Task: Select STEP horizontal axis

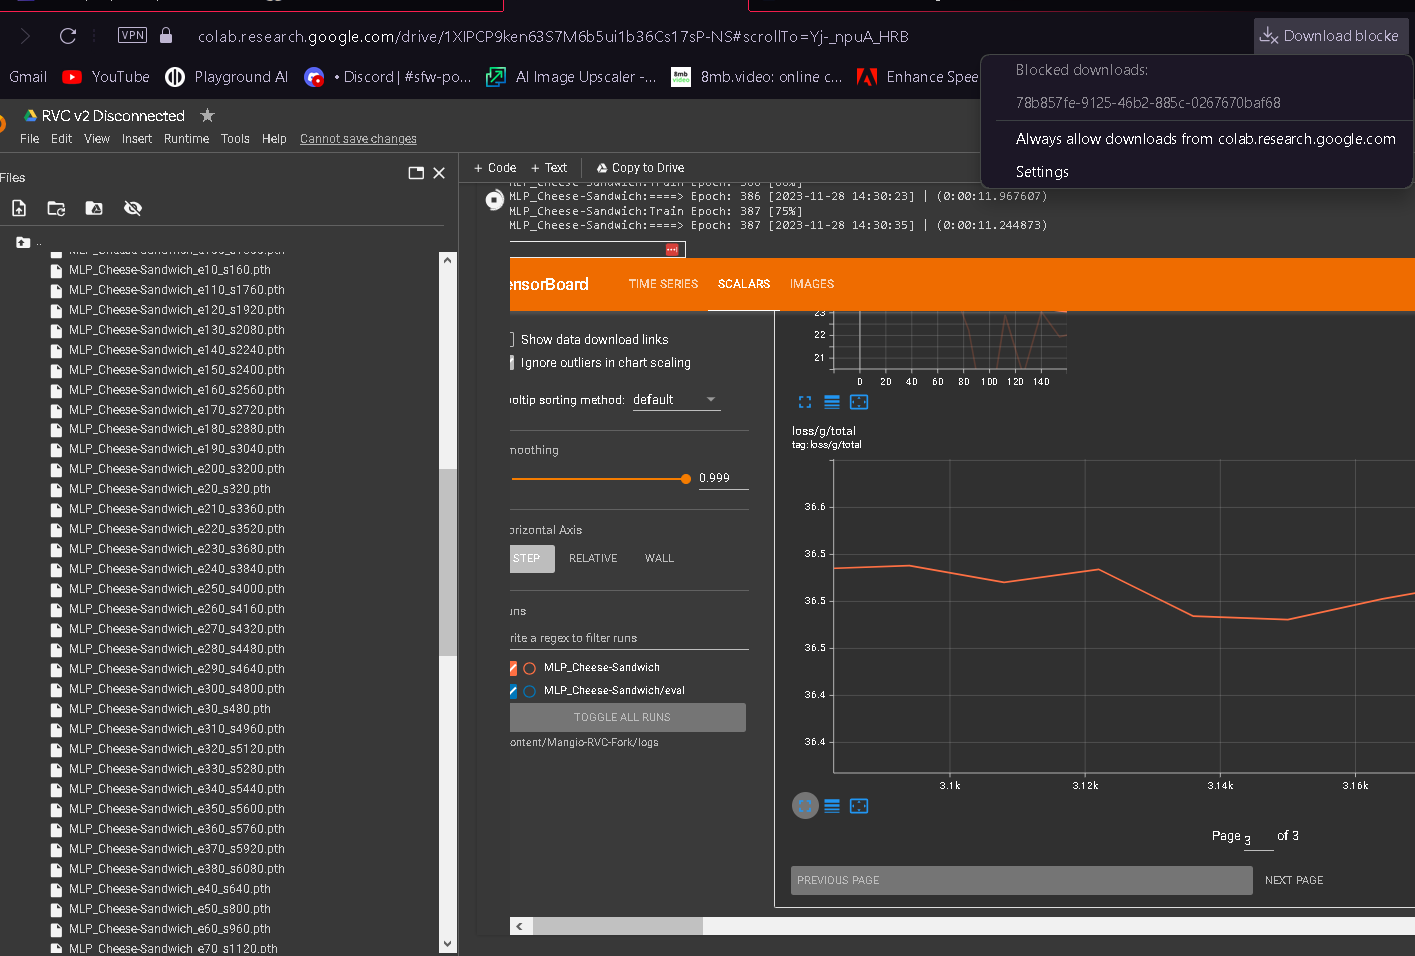Action: coord(531,558)
